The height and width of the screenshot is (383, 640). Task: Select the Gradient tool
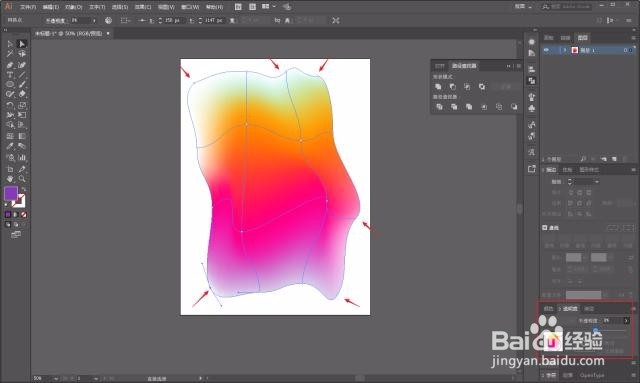click(x=22, y=136)
